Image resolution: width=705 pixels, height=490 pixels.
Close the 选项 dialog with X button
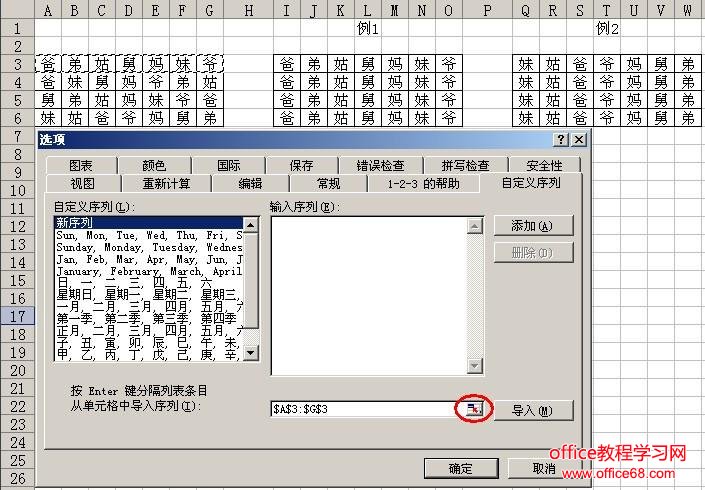[x=579, y=139]
